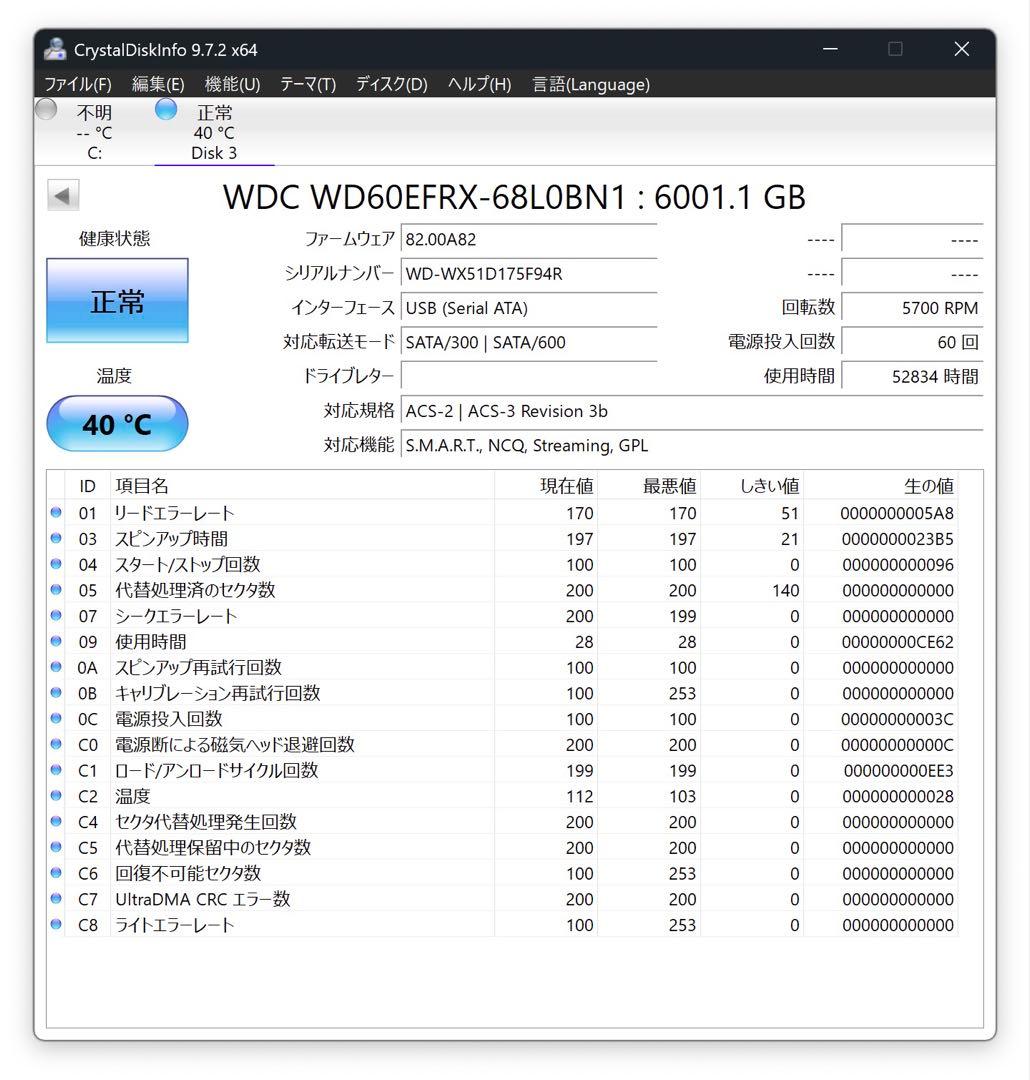Image resolution: width=1030 pixels, height=1080 pixels.
Task: Click the blue status dot for 温度 attribute
Action: pyautogui.click(x=57, y=795)
